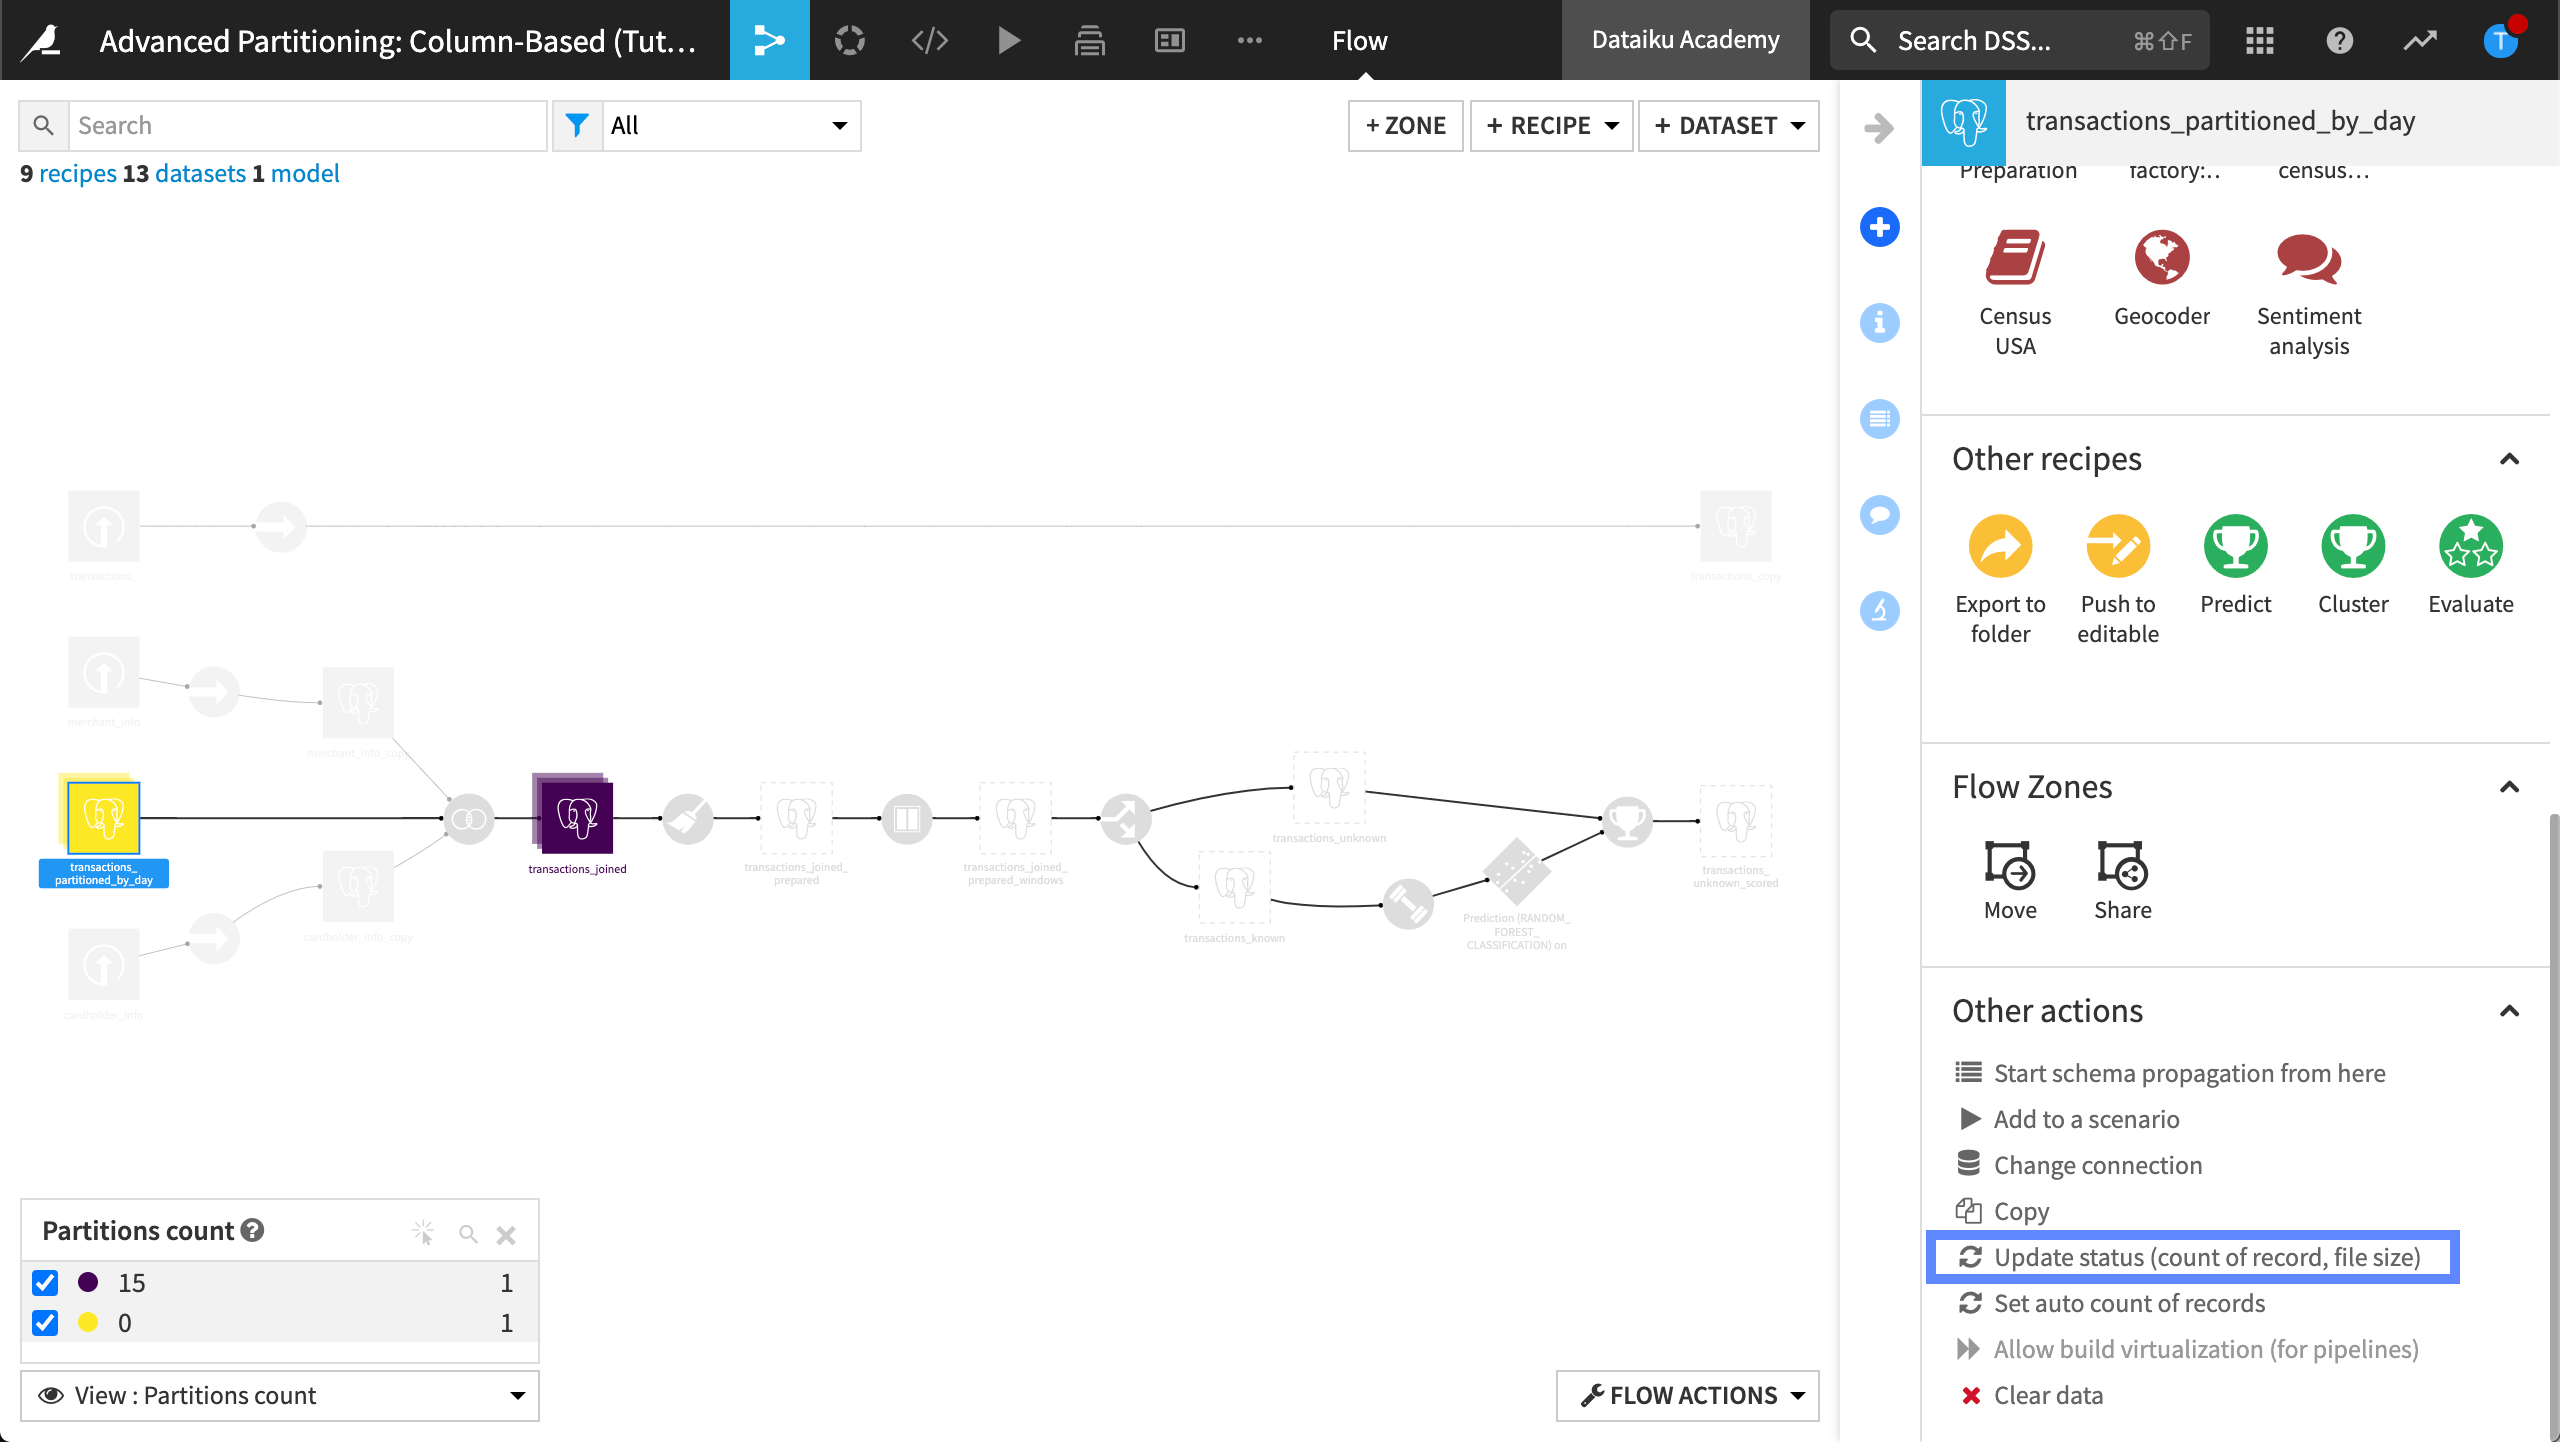Open the Discussions chat tab in right panel
Screen dimensions: 2560x1442
tap(1879, 514)
